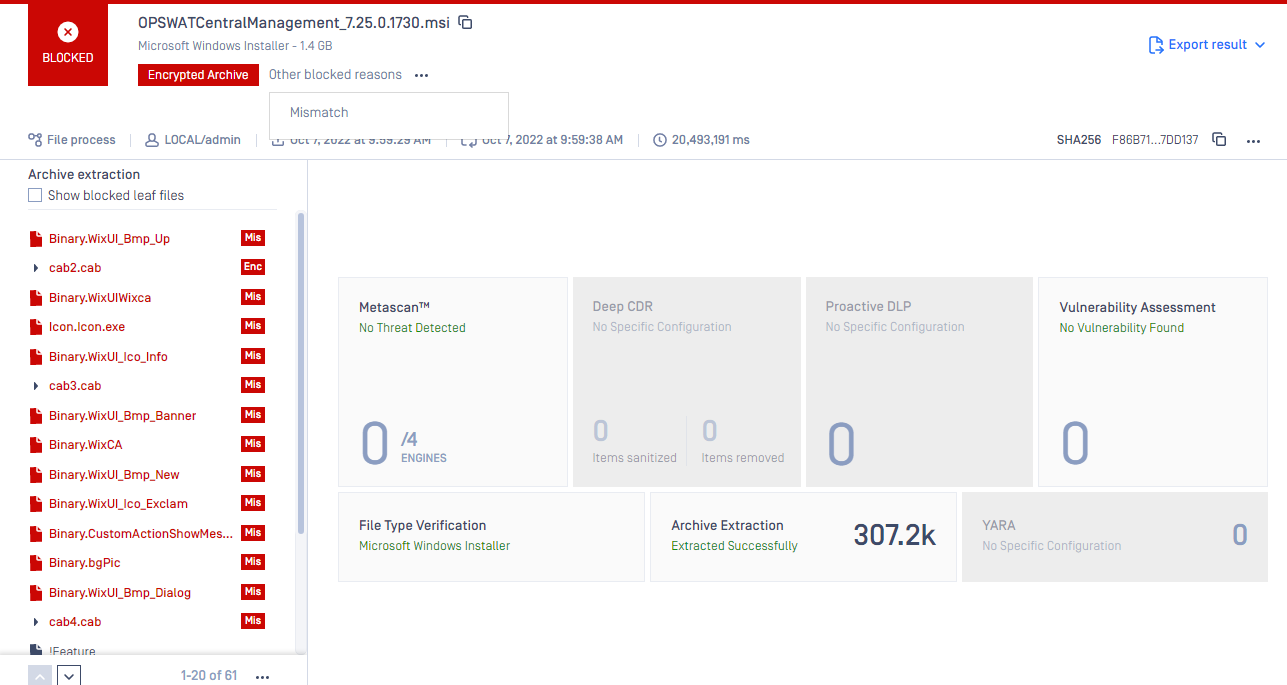
Task: Click the red BLOCKED status badge
Action: click(68, 45)
